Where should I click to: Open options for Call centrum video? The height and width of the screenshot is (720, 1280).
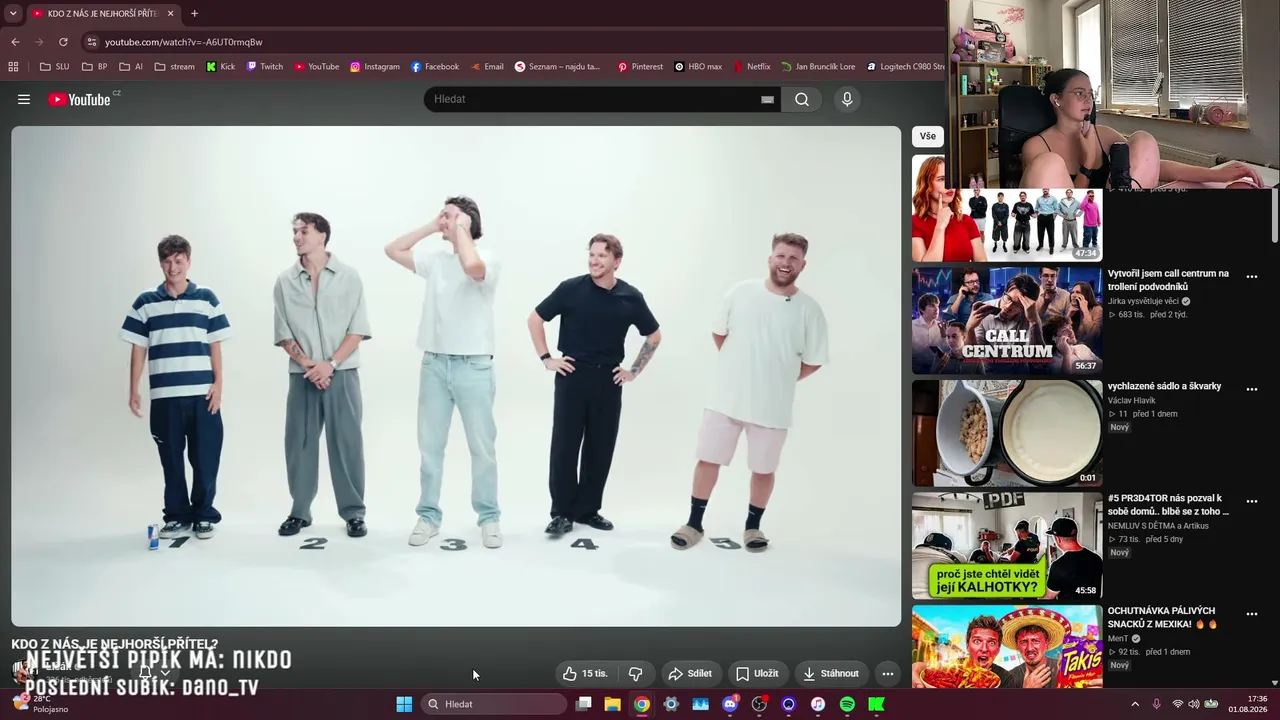(x=1251, y=276)
